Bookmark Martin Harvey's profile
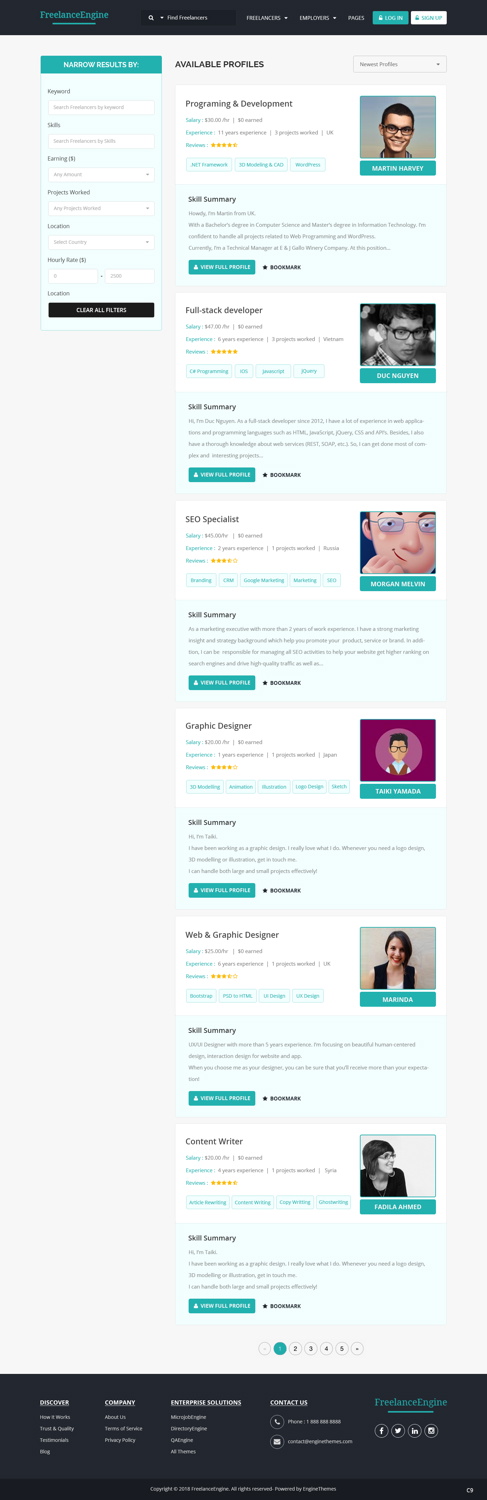Screen dimensions: 487x1500 pyautogui.click(x=281, y=267)
